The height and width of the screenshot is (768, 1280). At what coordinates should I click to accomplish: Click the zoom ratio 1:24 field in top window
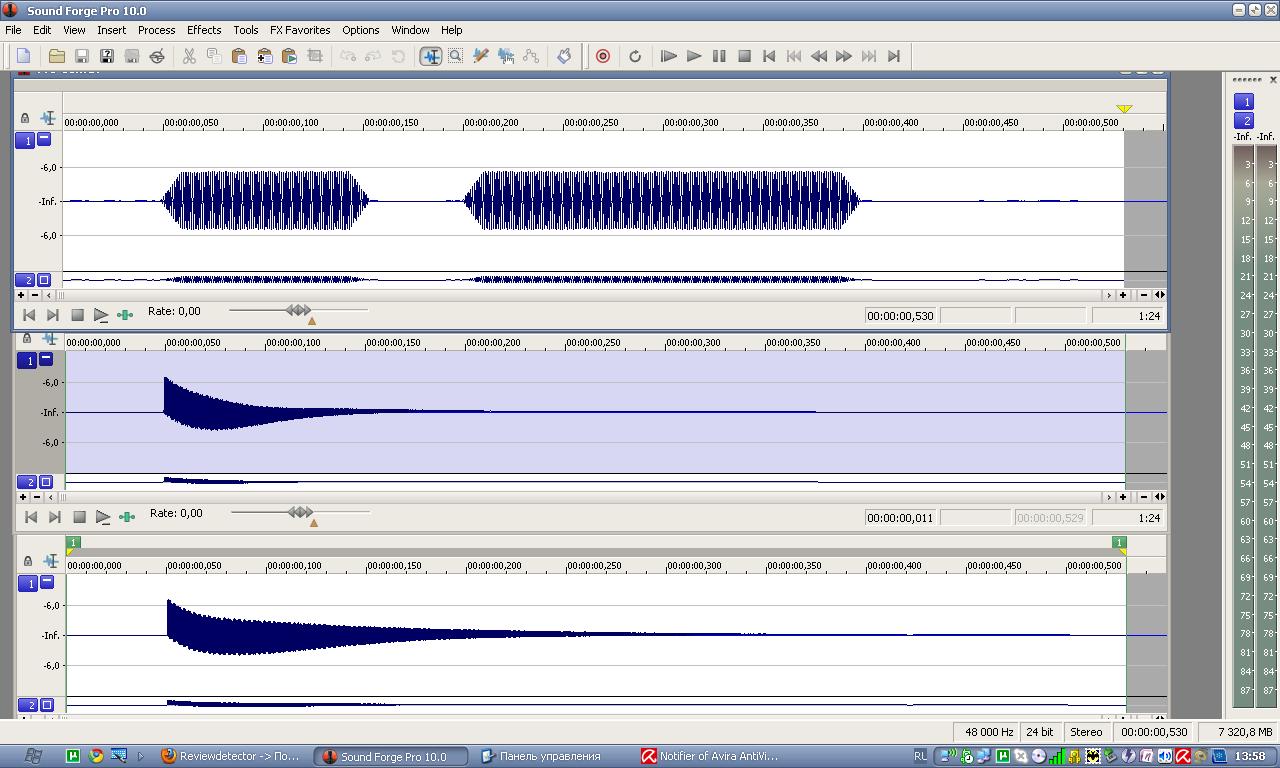point(1128,316)
